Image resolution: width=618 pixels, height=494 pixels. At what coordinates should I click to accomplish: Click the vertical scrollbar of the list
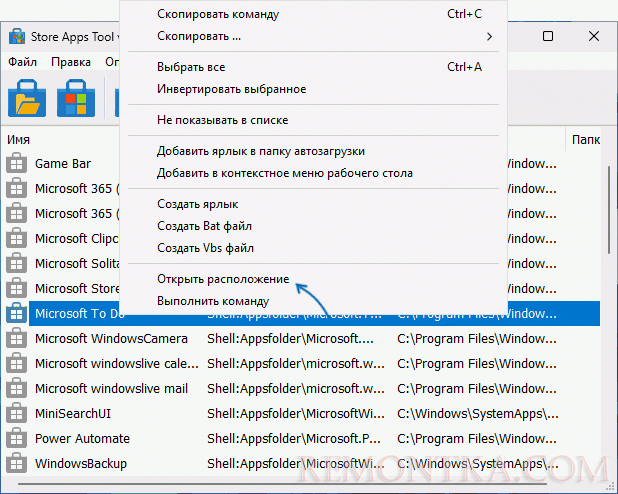(x=609, y=210)
